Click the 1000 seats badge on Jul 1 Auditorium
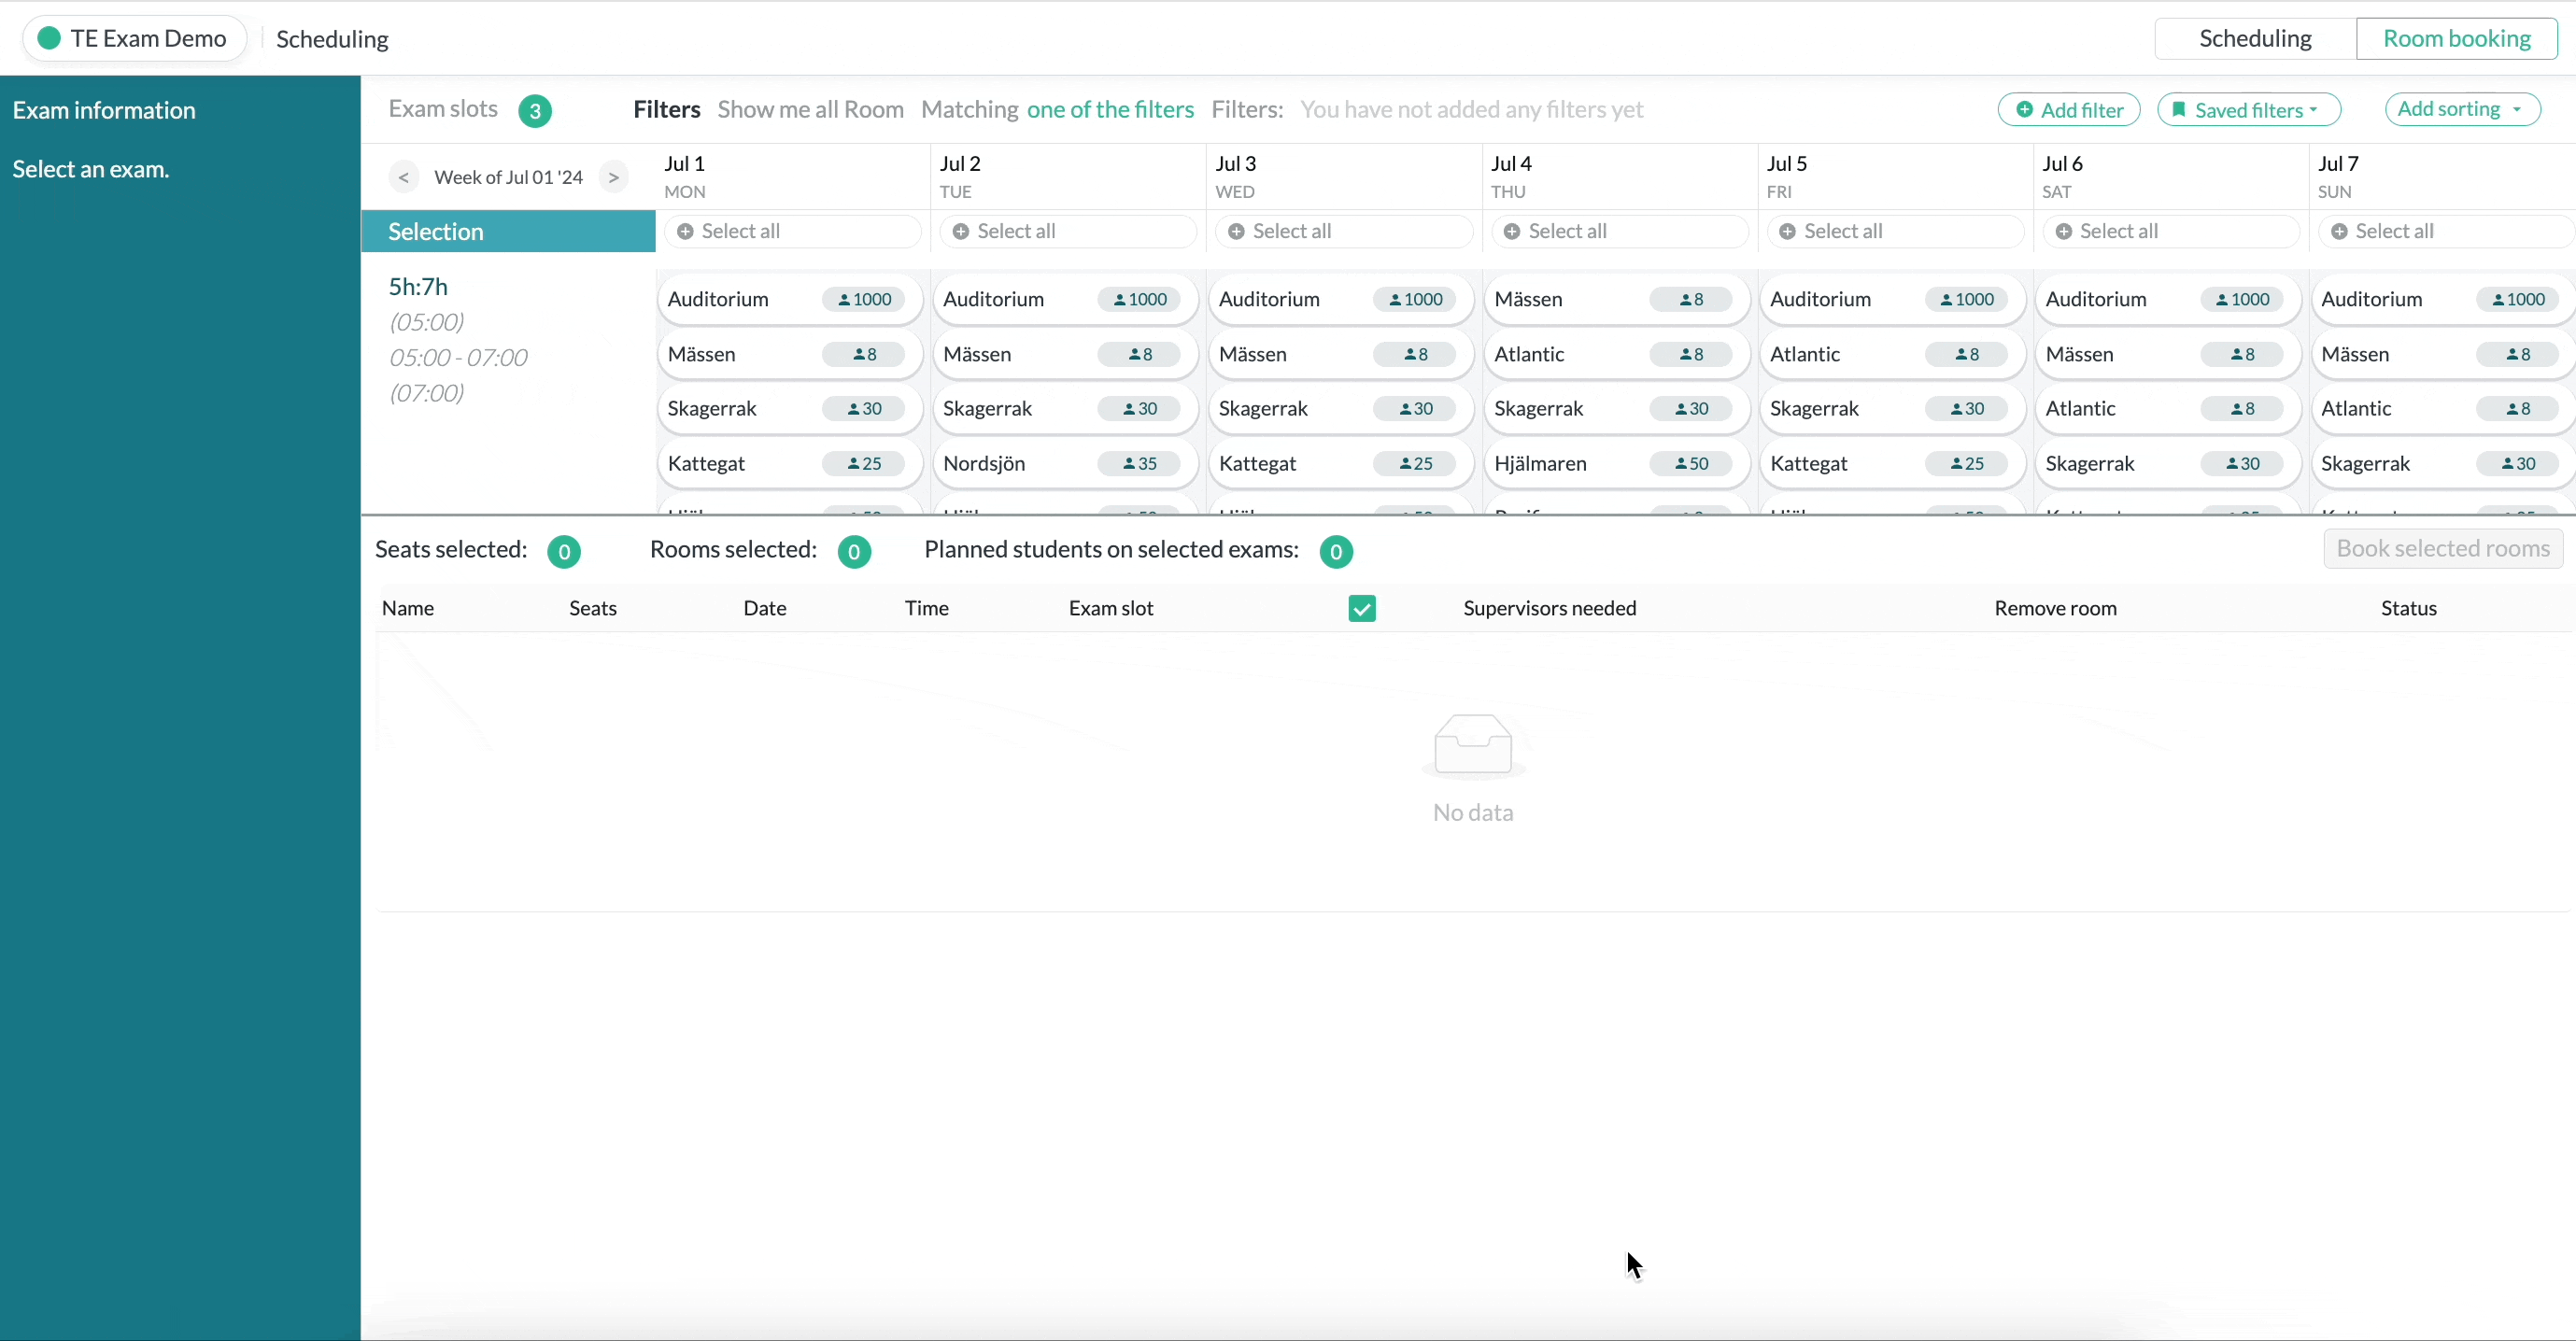The image size is (2576, 1341). click(x=864, y=299)
